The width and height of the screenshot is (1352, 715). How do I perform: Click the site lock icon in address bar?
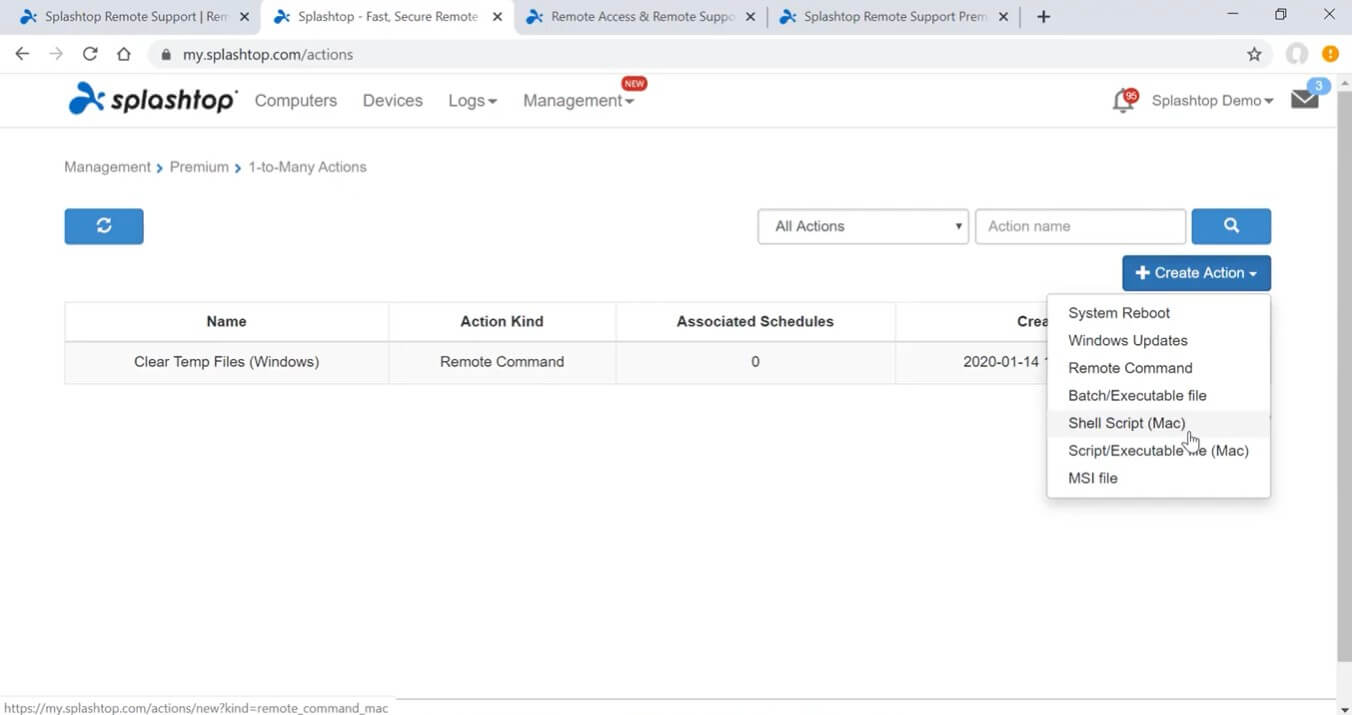[166, 55]
